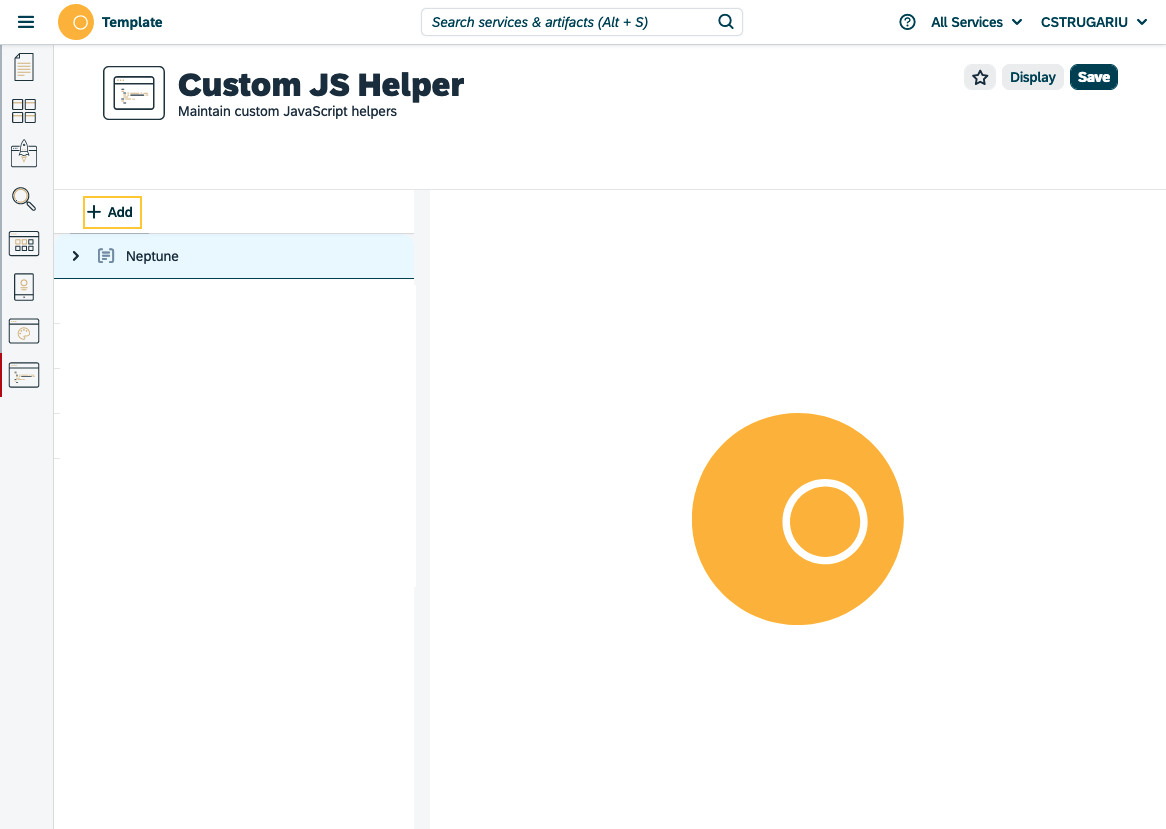Open the All Services dropdown
The height and width of the screenshot is (829, 1166).
975,21
